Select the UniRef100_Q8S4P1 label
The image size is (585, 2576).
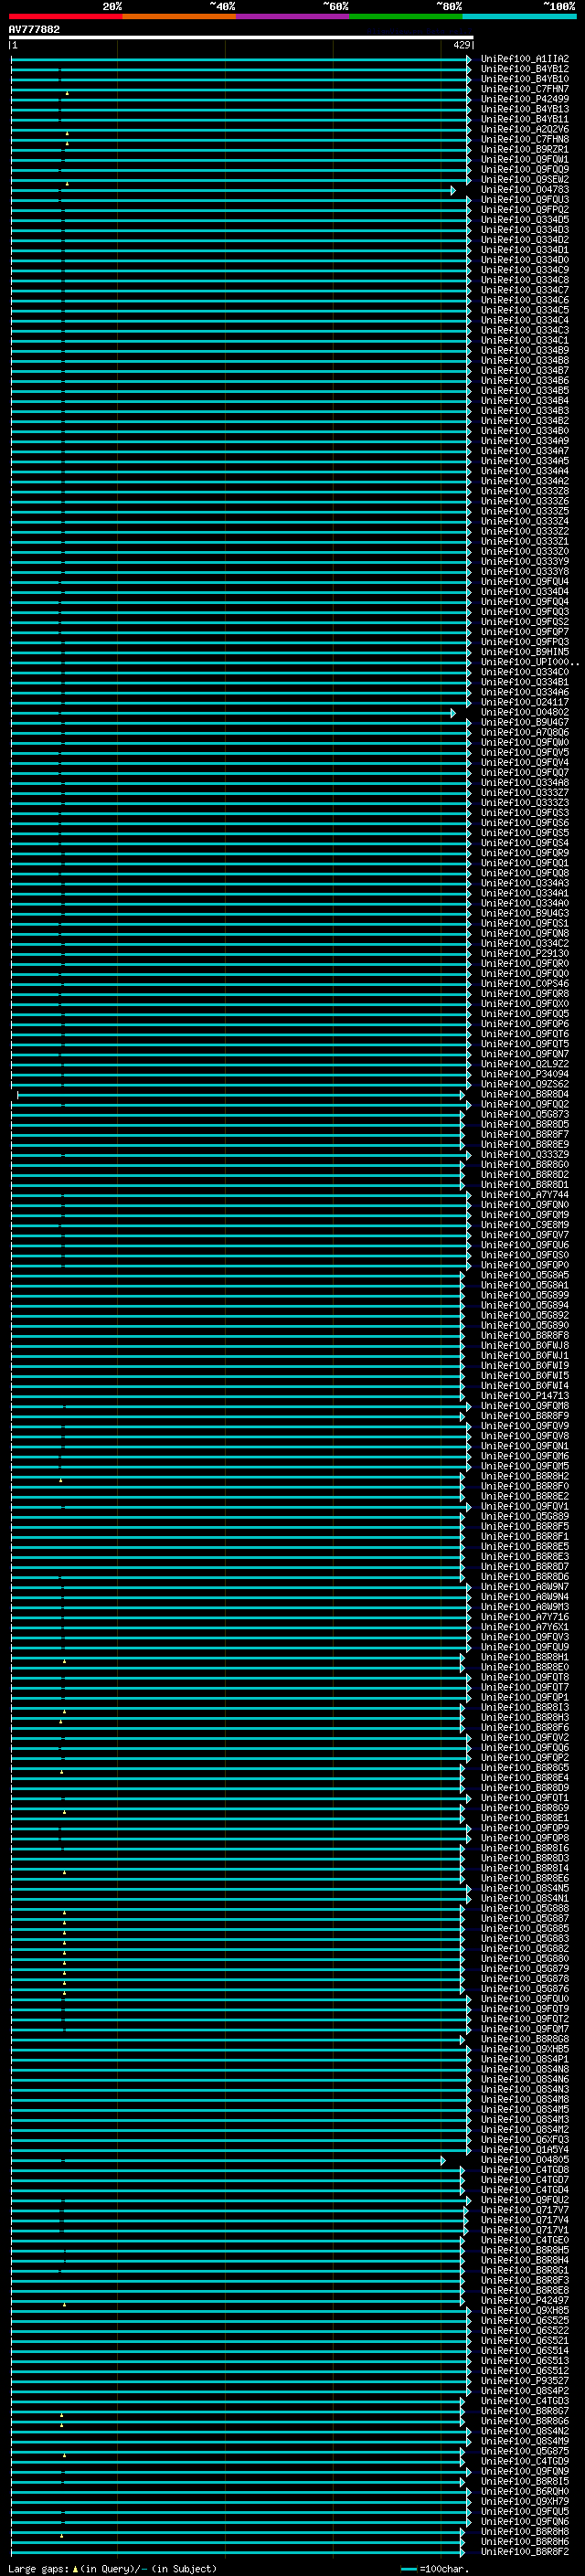click(x=525, y=2060)
